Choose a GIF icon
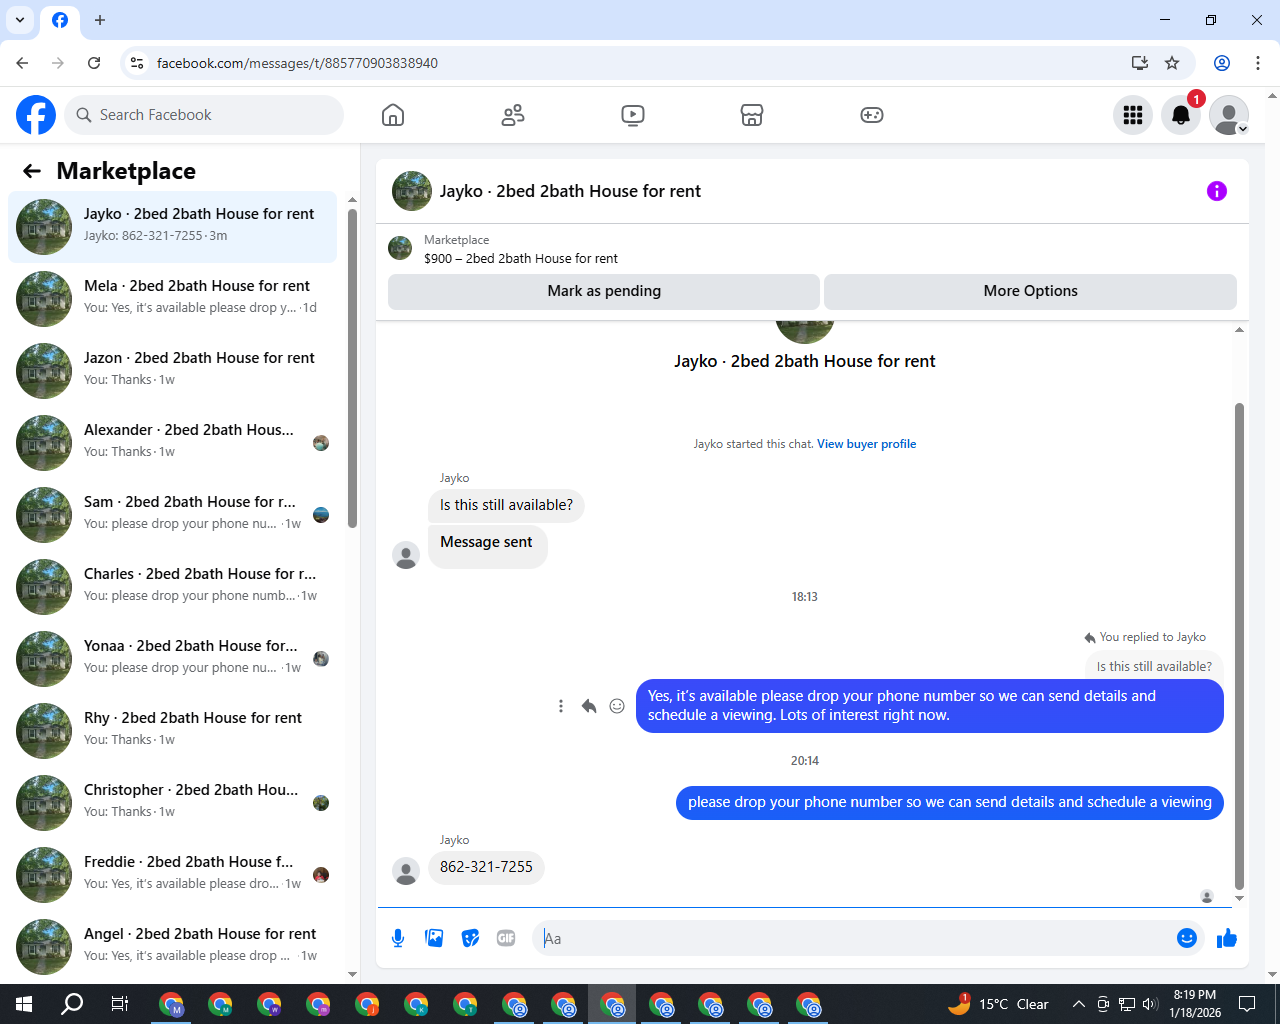The image size is (1280, 1024). [506, 938]
